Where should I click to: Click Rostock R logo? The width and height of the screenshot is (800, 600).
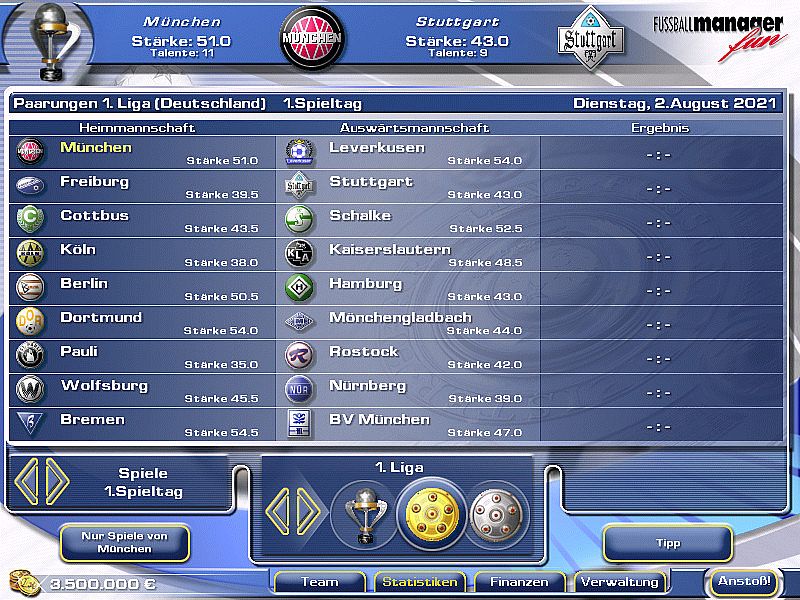click(299, 356)
